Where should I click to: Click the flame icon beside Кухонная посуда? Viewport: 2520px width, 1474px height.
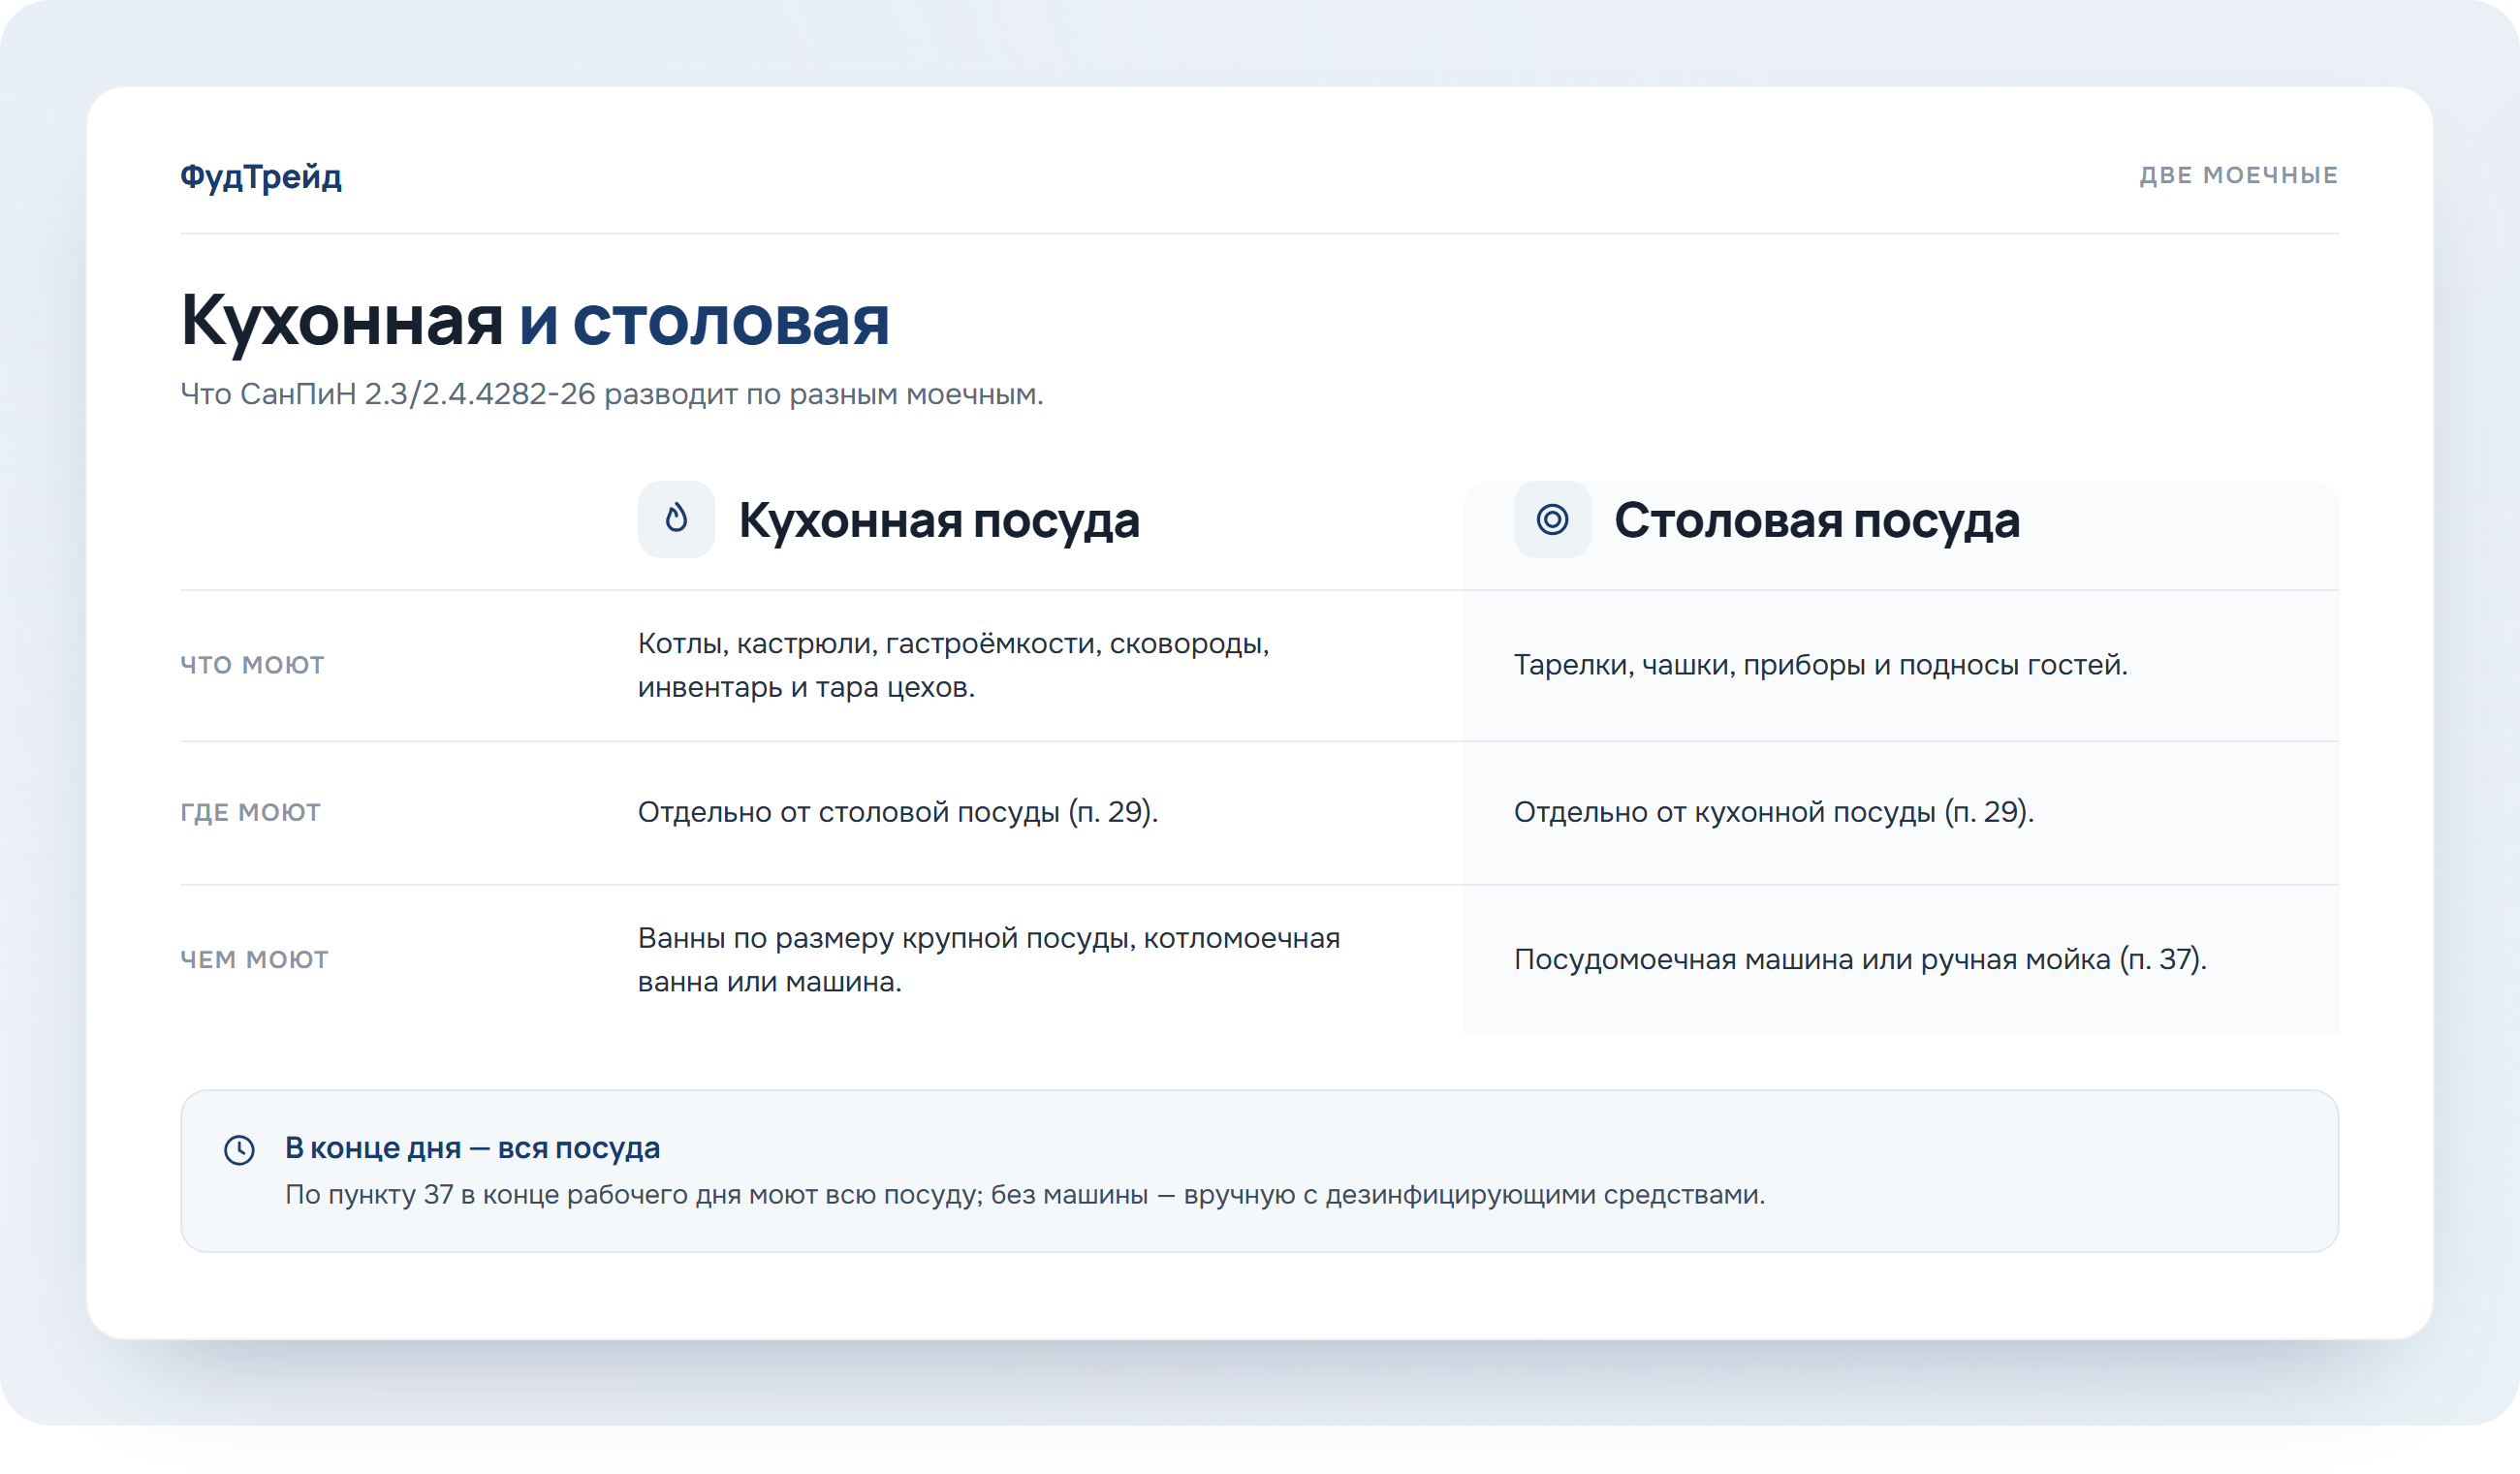[x=676, y=519]
